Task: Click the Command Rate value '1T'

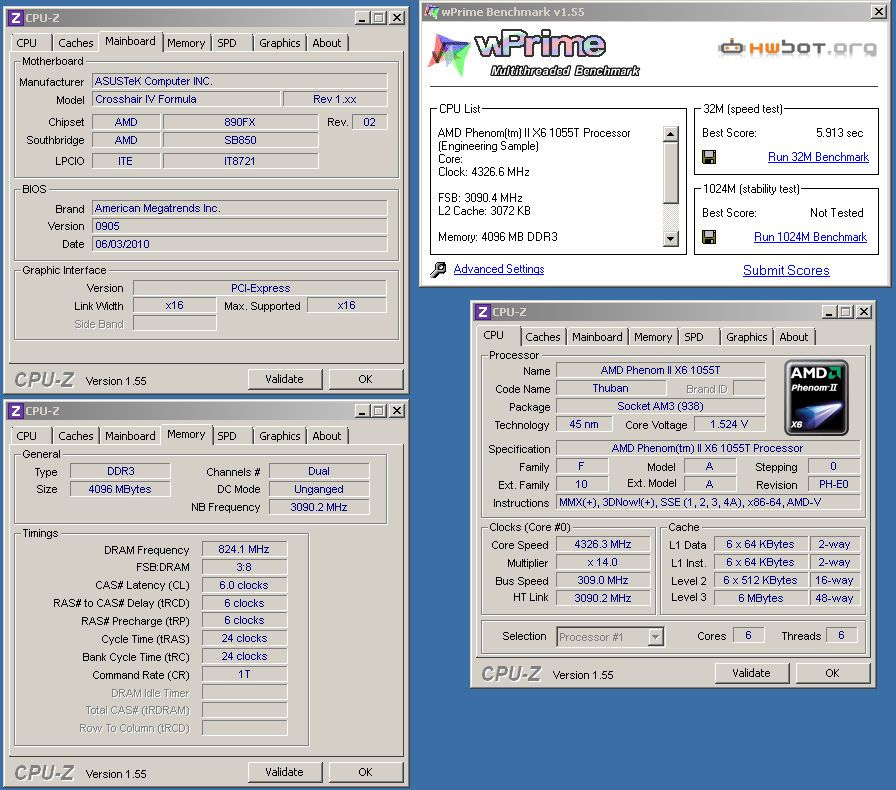Action: pyautogui.click(x=244, y=675)
